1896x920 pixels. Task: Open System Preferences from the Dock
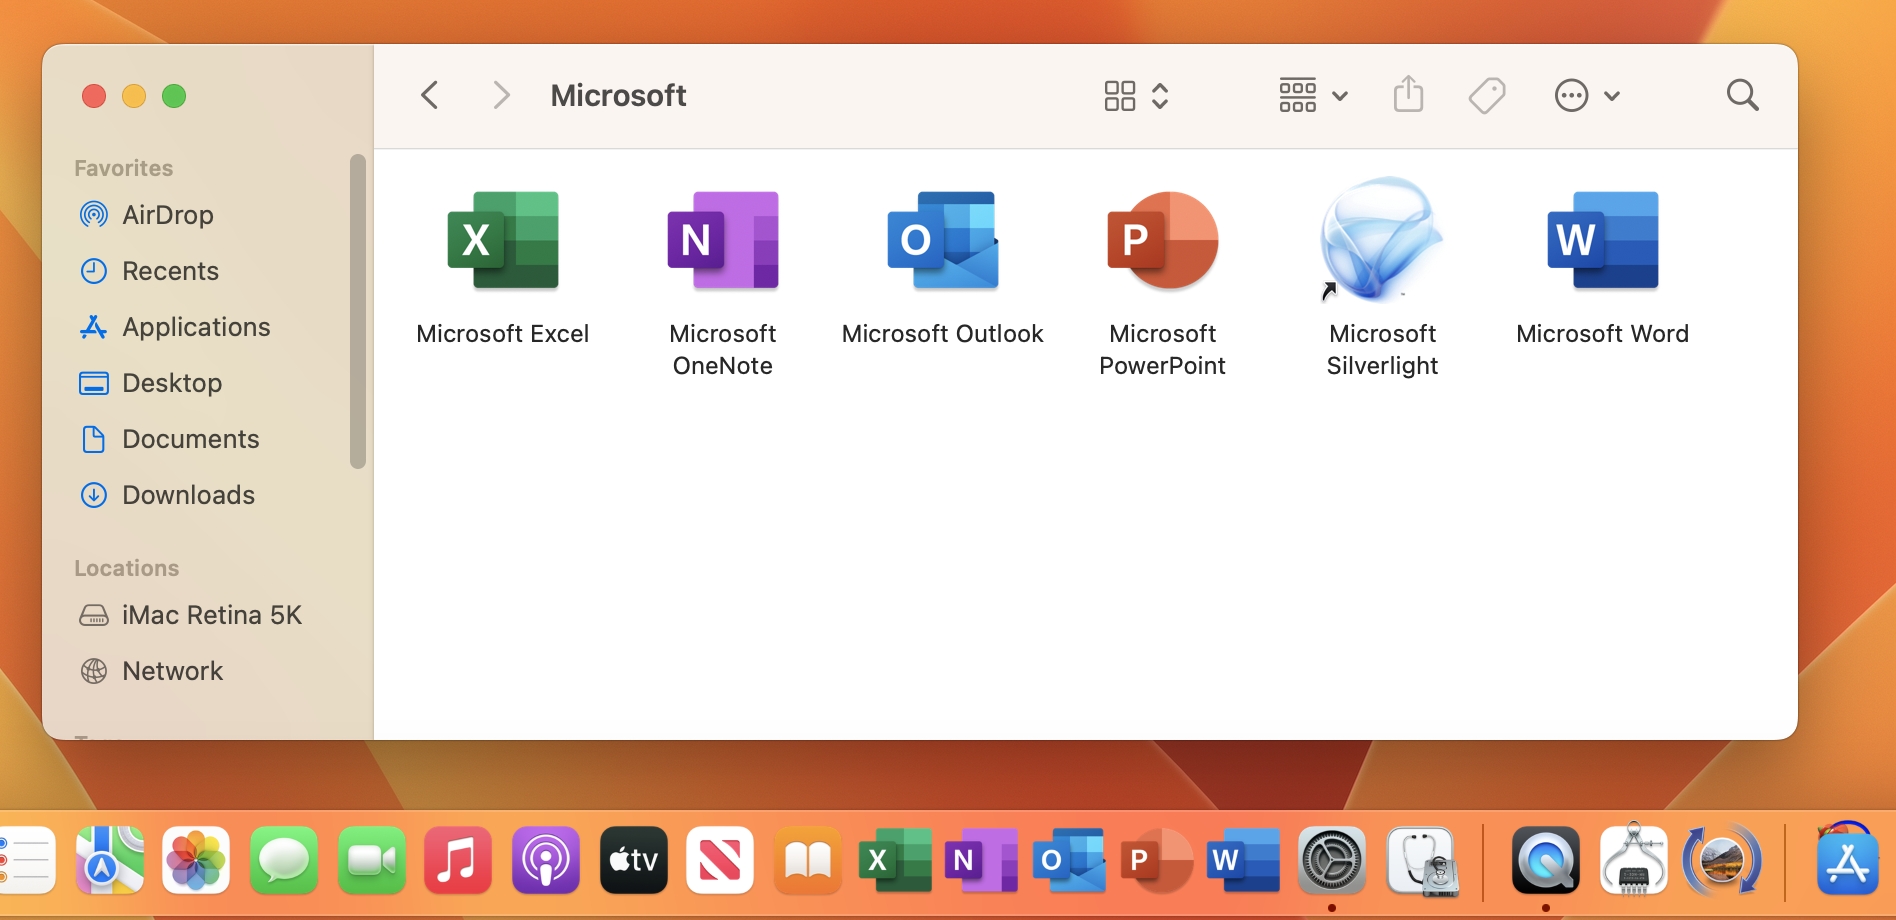(1332, 860)
